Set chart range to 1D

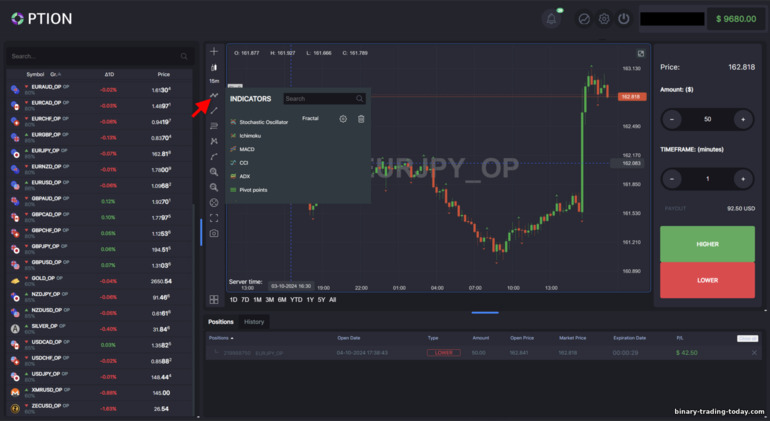tap(233, 300)
